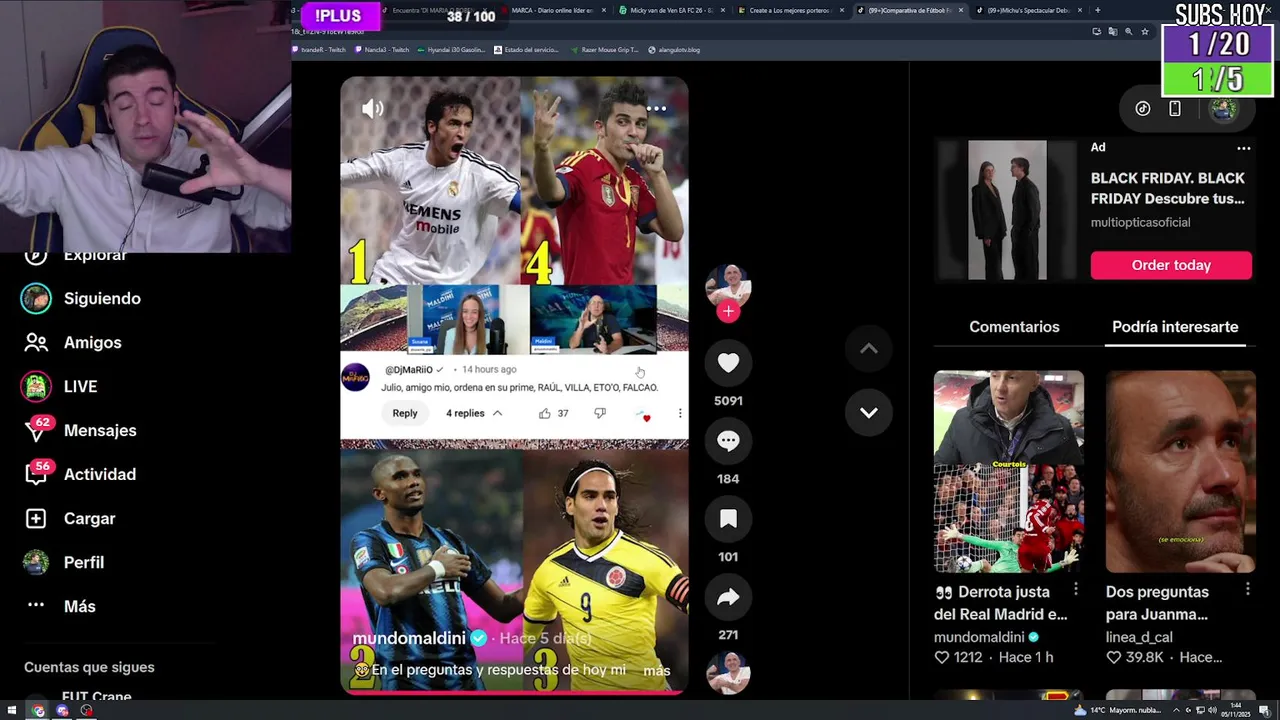Screen dimensions: 1280x720
Task: Click the Cargar plus-square icon
Action: pos(36,518)
